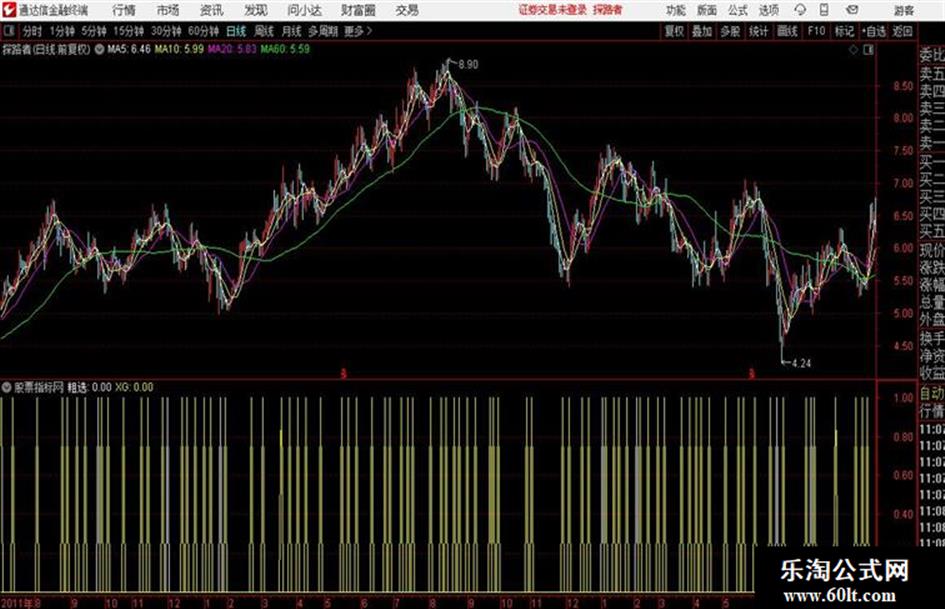Click the 标记 mark button
Screen dimensions: 945x609
(844, 31)
